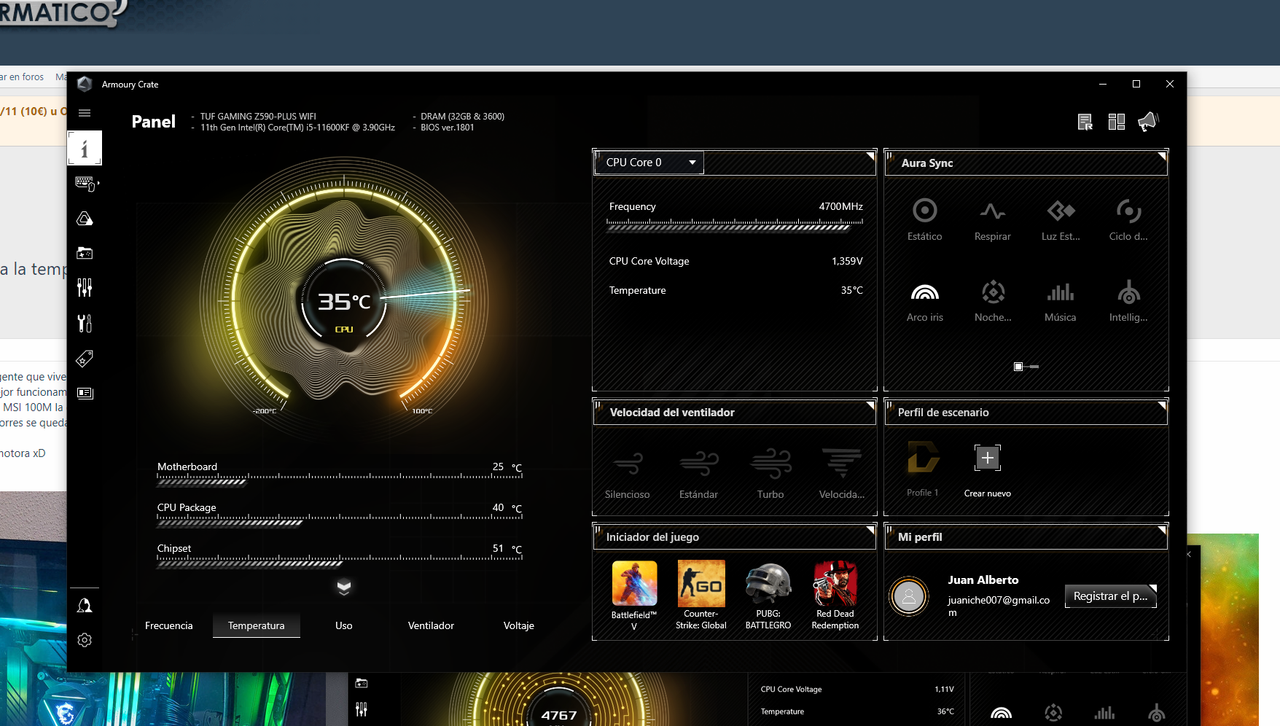The width and height of the screenshot is (1280, 726).
Task: Close the side panel behind Armoury Crate
Action: pos(1189,554)
